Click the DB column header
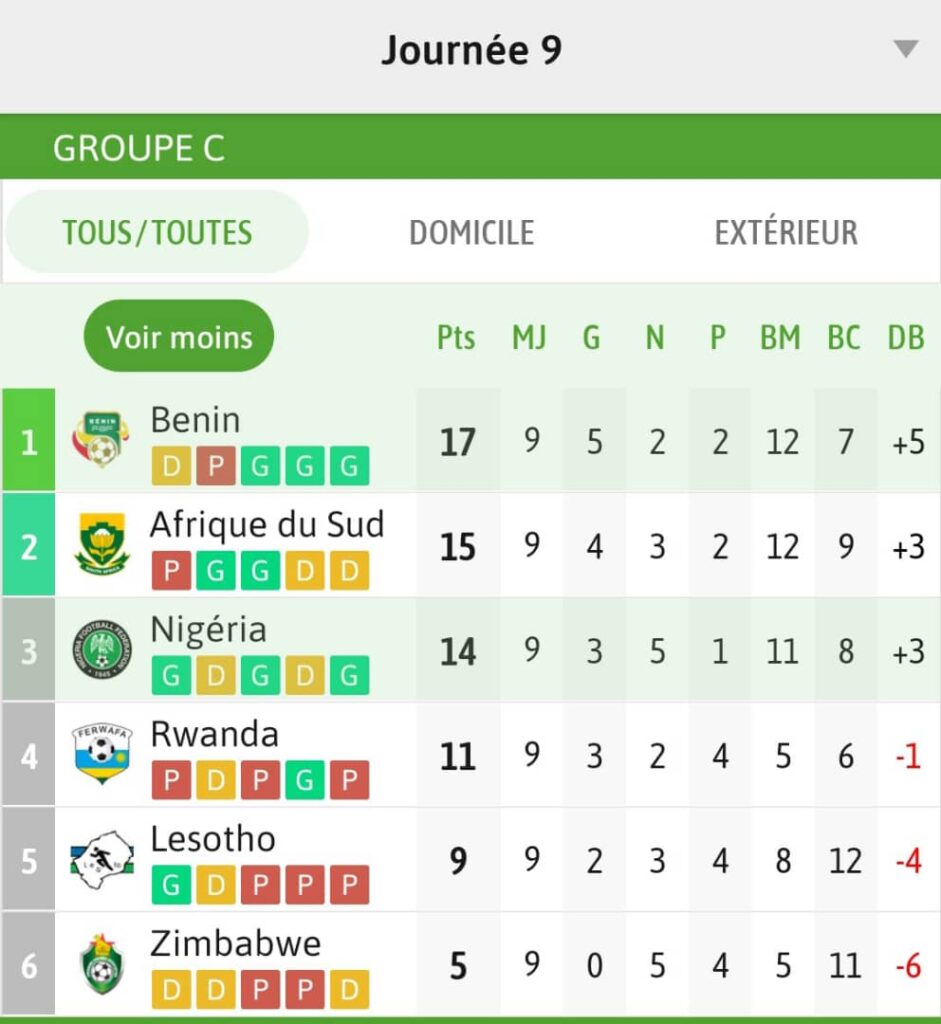Image resolution: width=941 pixels, height=1024 pixels. pyautogui.click(x=905, y=338)
